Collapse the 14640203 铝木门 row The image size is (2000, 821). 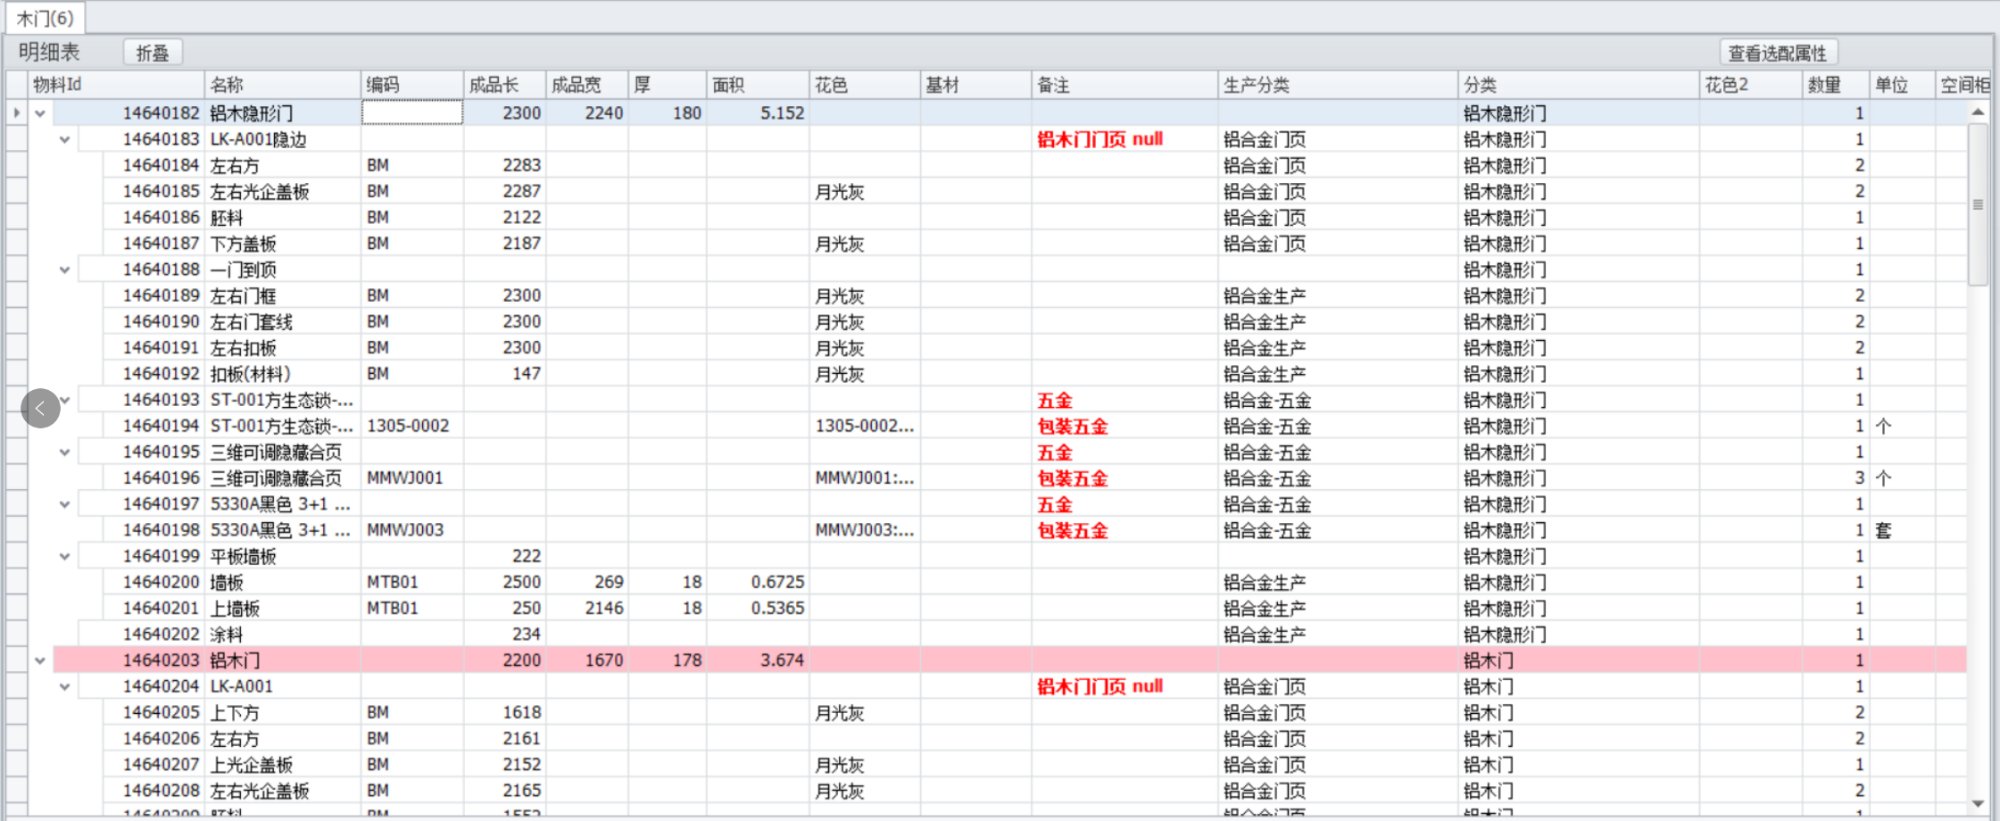(x=40, y=660)
